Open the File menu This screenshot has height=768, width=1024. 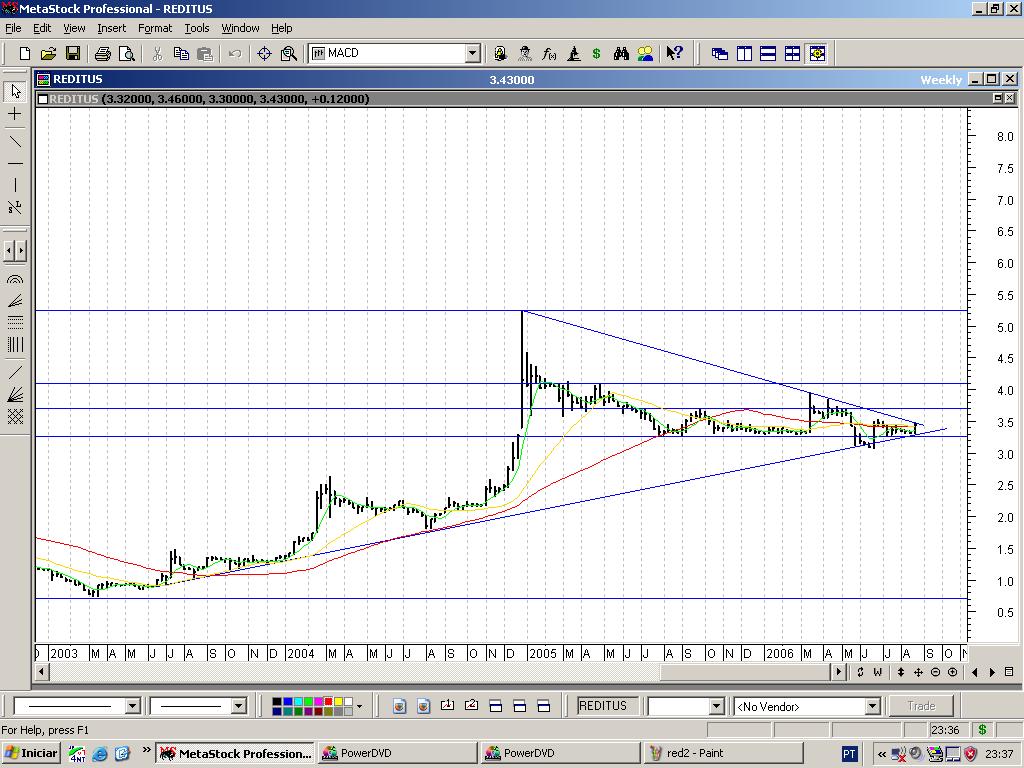(x=13, y=28)
